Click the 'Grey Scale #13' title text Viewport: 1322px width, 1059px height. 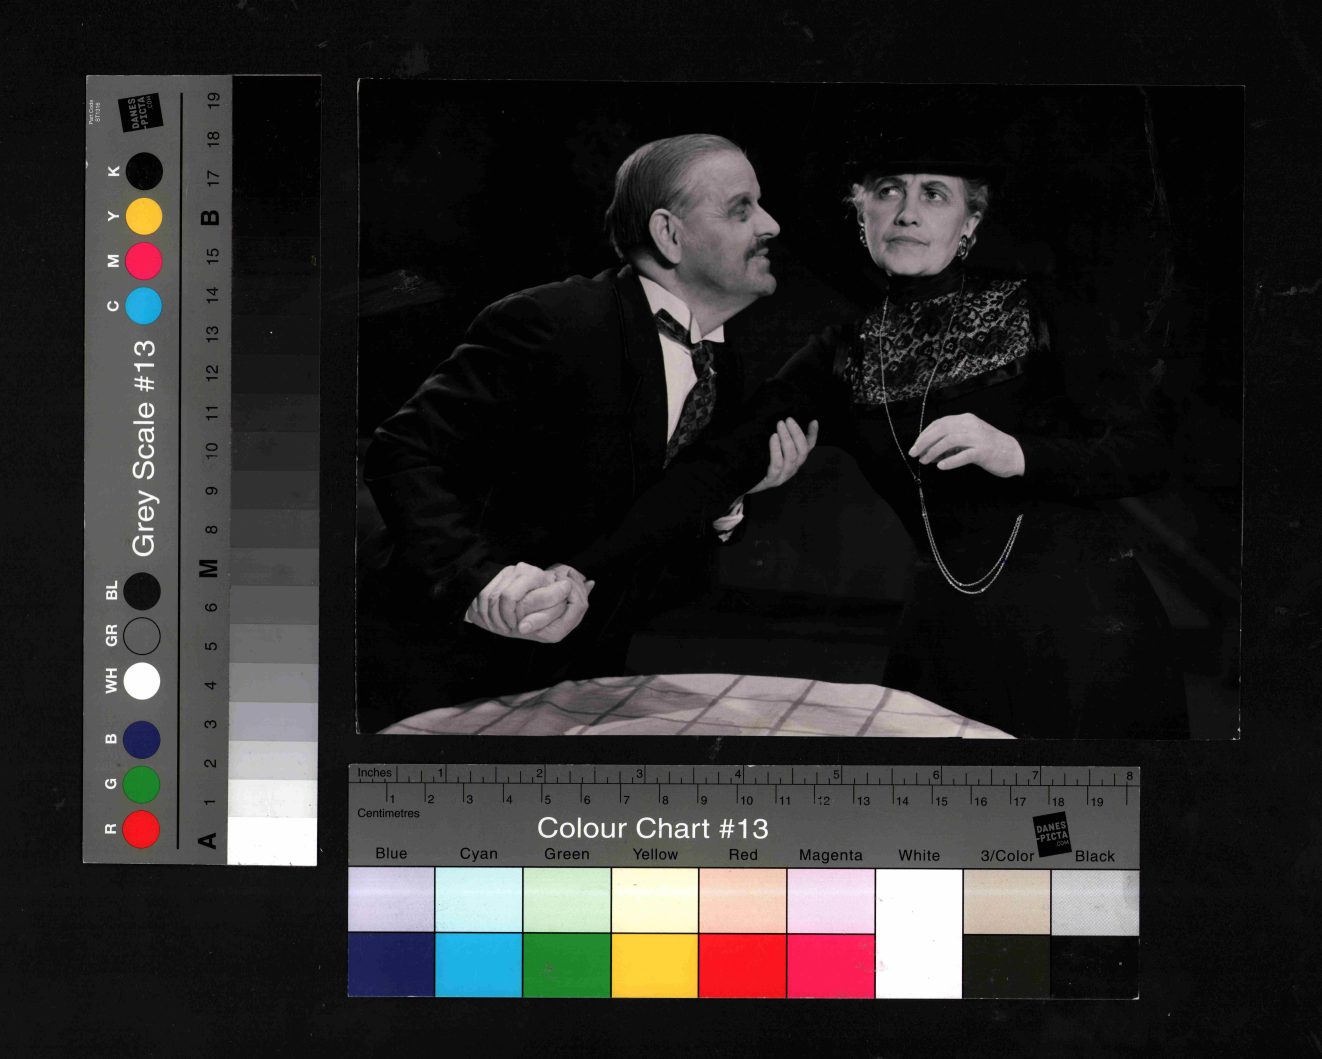click(145, 448)
